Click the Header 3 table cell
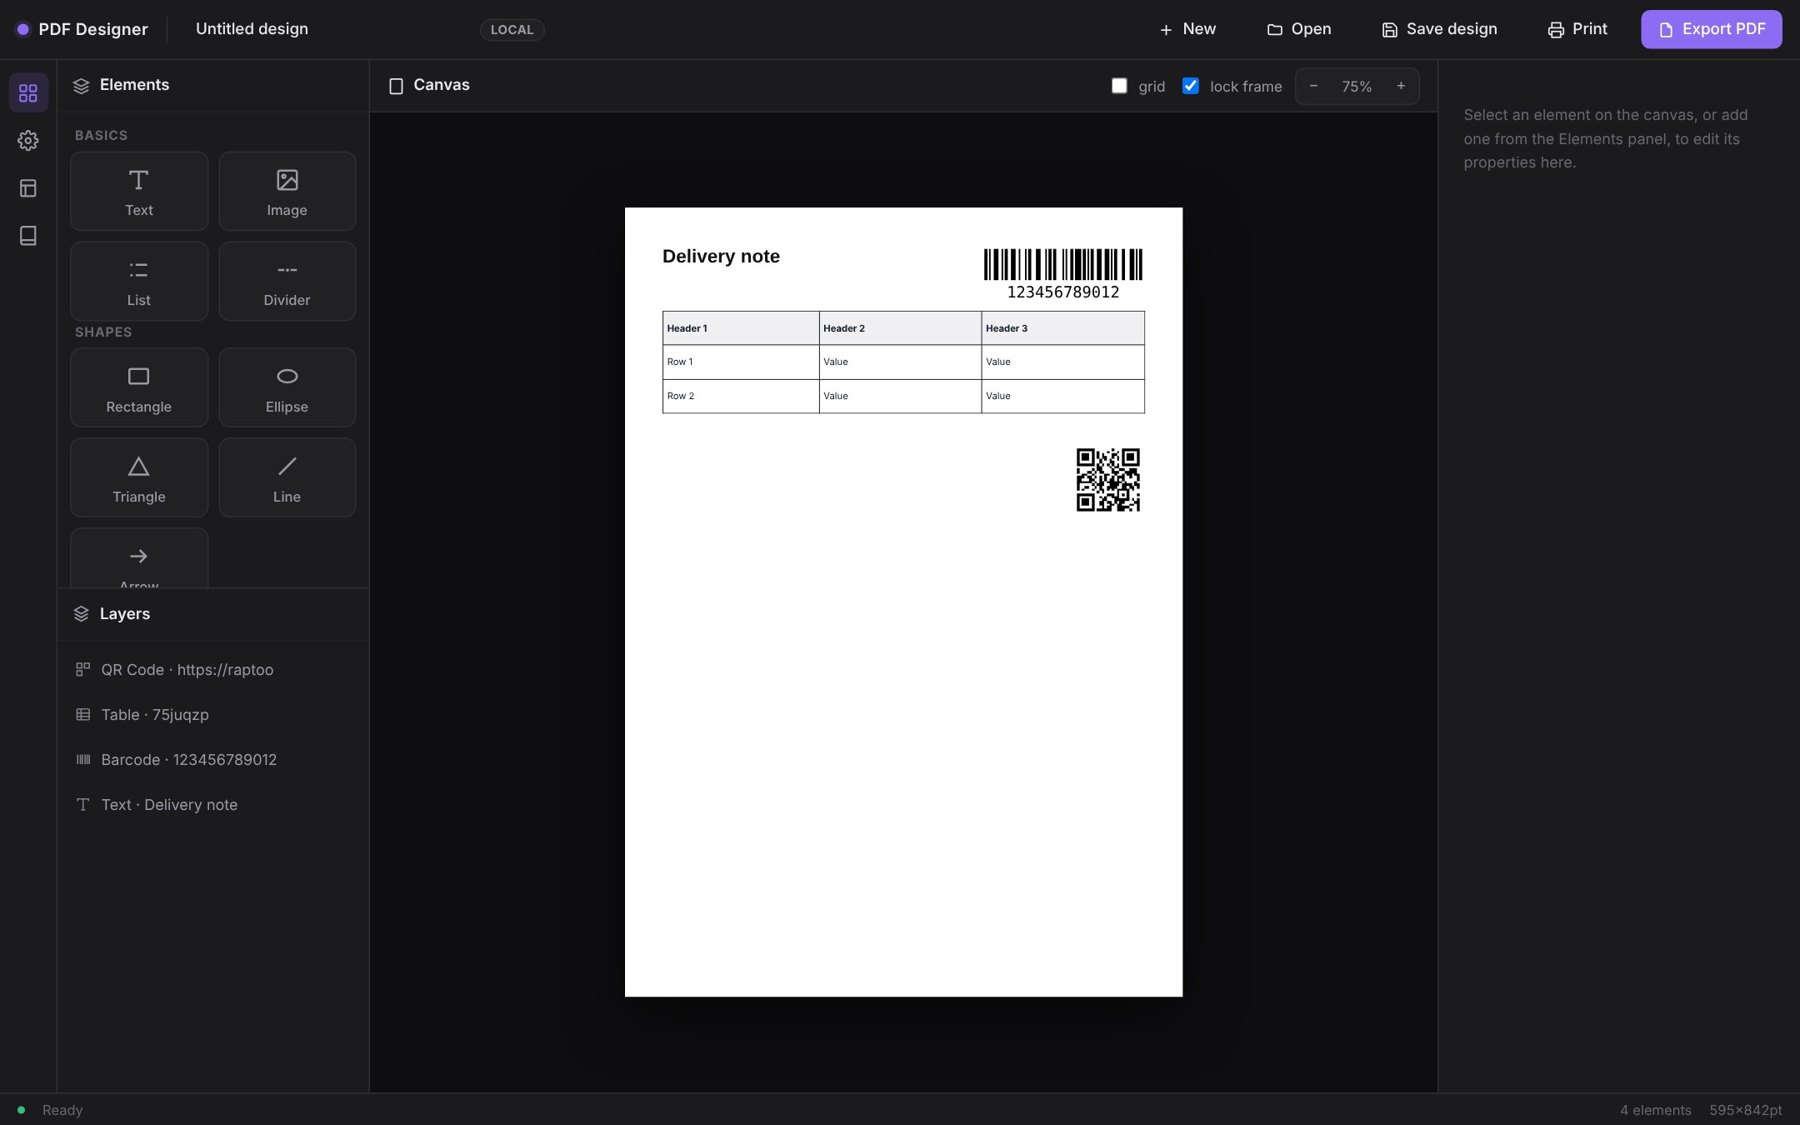1800x1125 pixels. pyautogui.click(x=1063, y=328)
